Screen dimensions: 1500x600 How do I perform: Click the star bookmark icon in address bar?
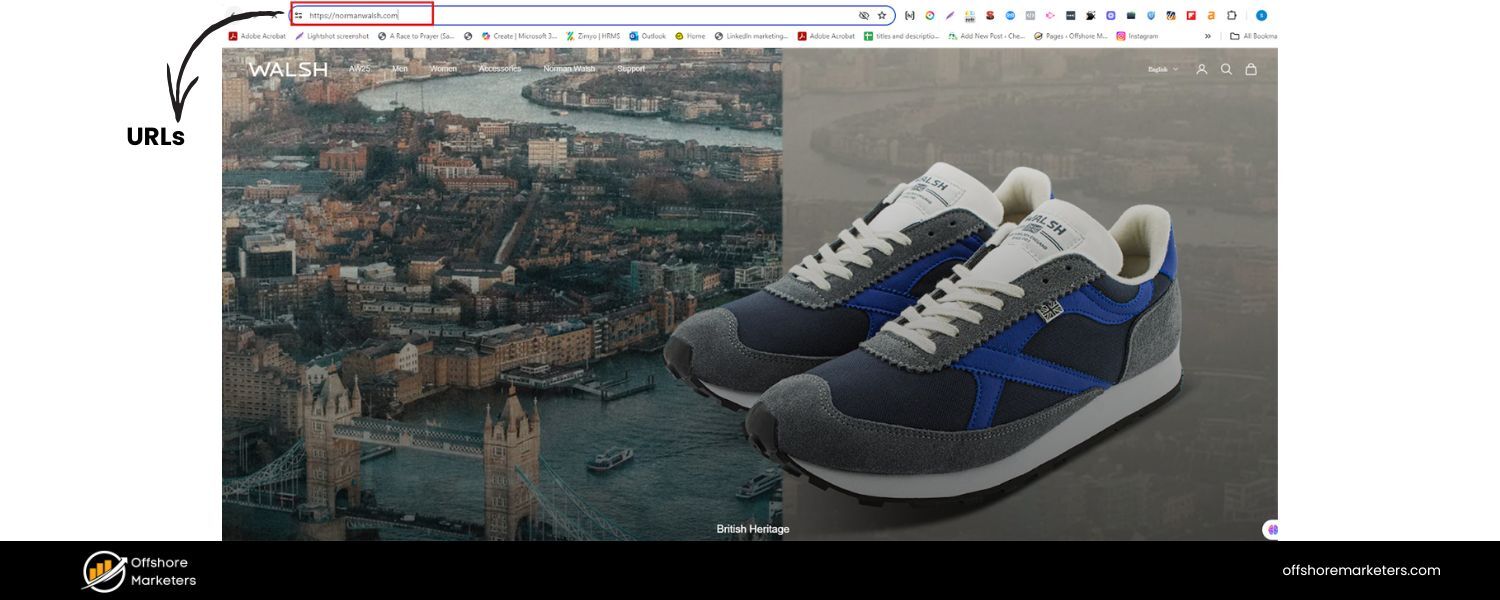coord(881,16)
